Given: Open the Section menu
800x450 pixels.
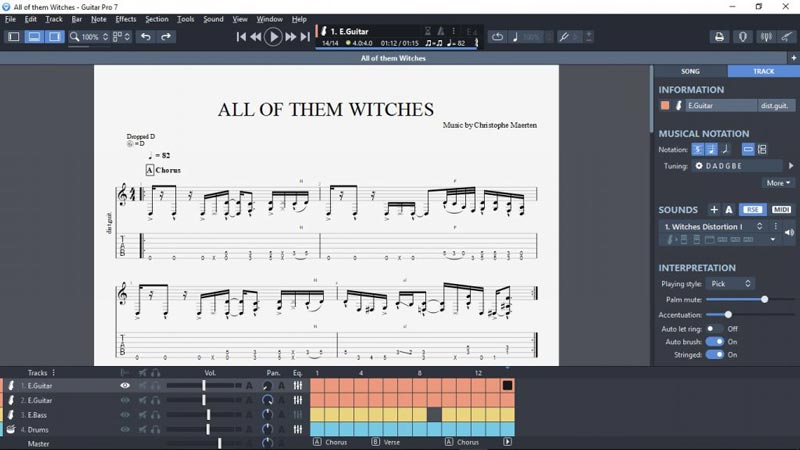Looking at the screenshot, I should tap(157, 19).
